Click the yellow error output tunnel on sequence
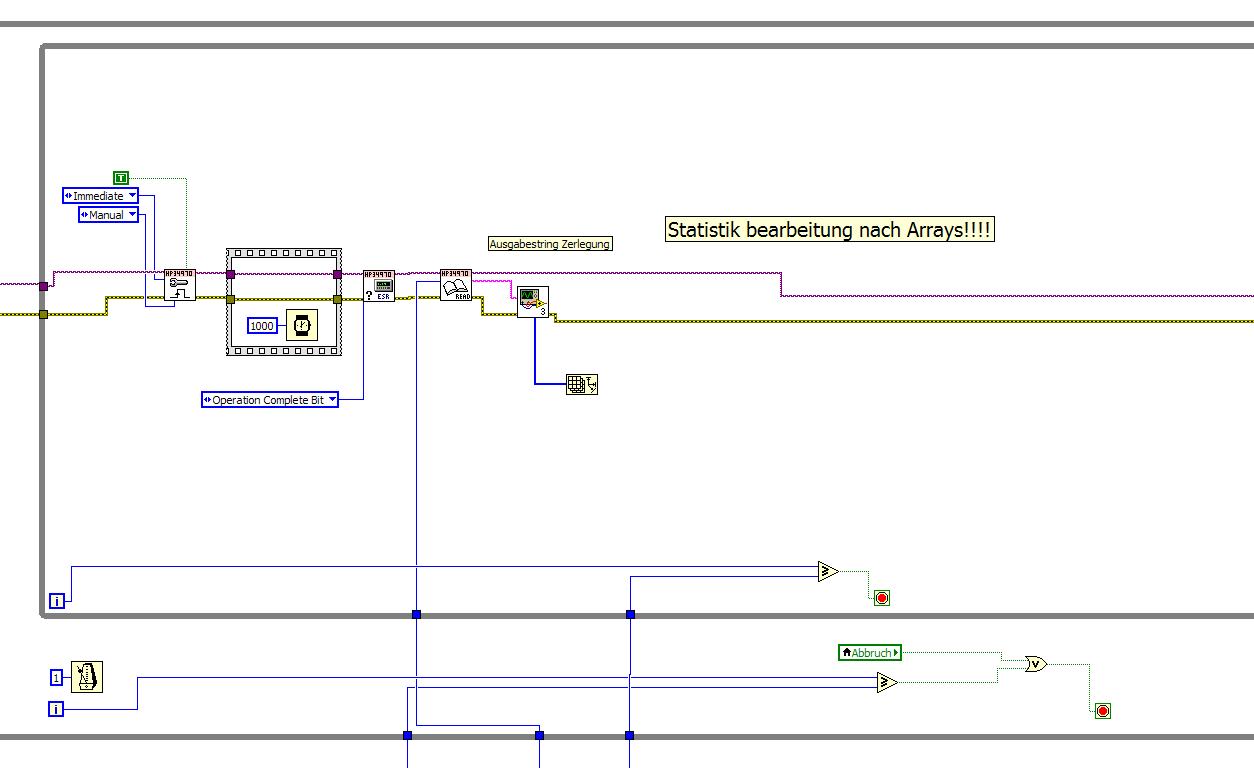 337,299
